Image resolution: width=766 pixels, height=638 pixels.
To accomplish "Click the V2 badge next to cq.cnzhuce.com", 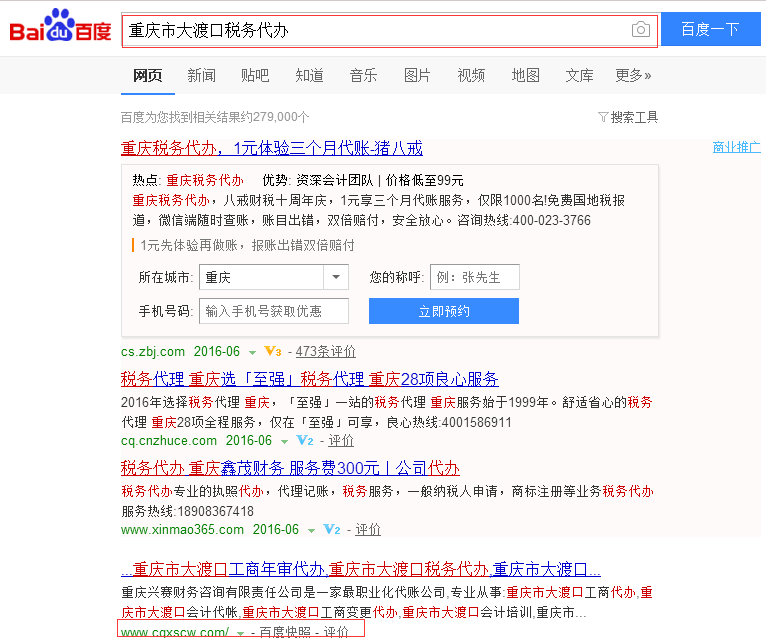I will pos(305,441).
